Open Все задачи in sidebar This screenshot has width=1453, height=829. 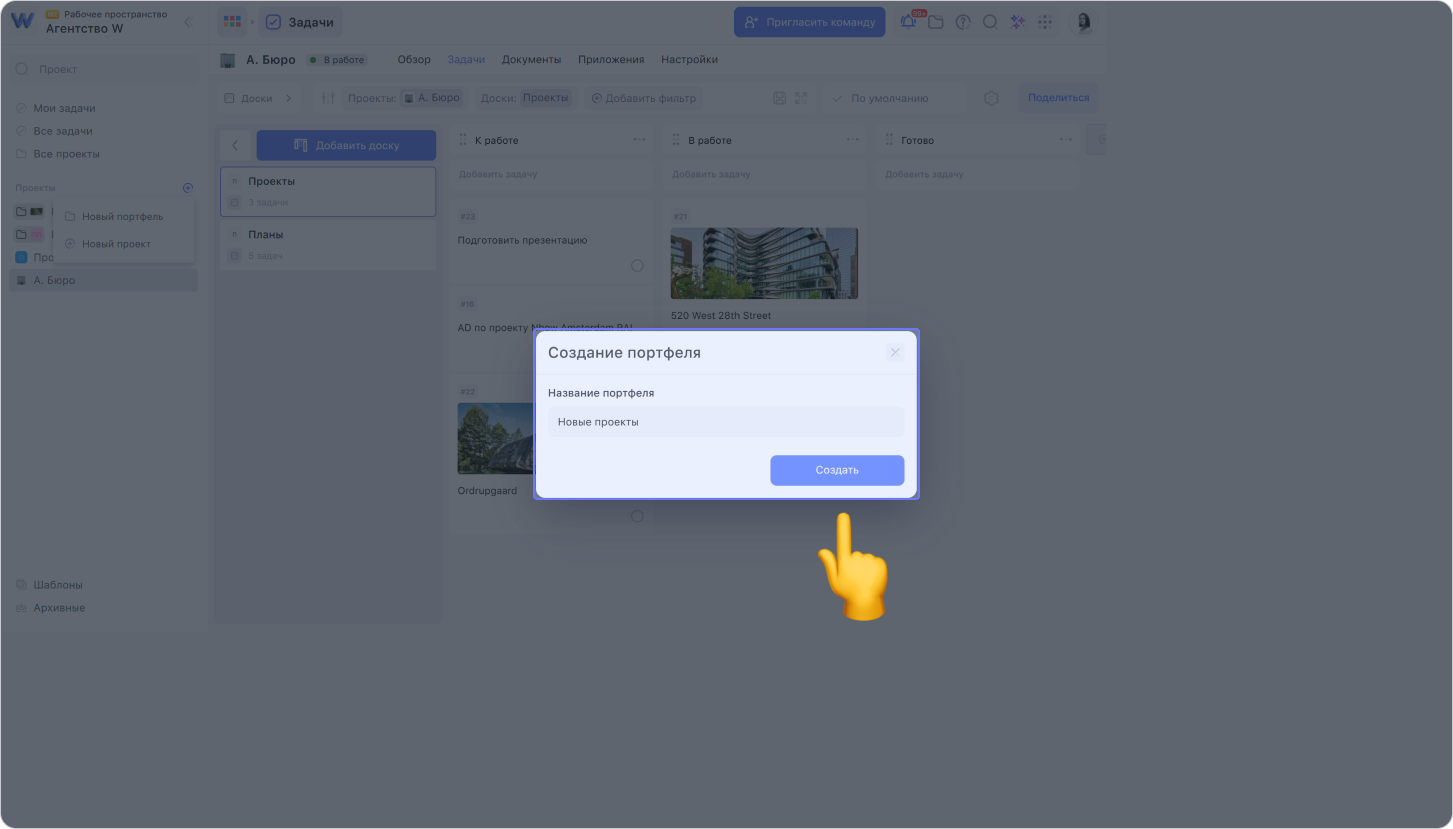pos(63,131)
